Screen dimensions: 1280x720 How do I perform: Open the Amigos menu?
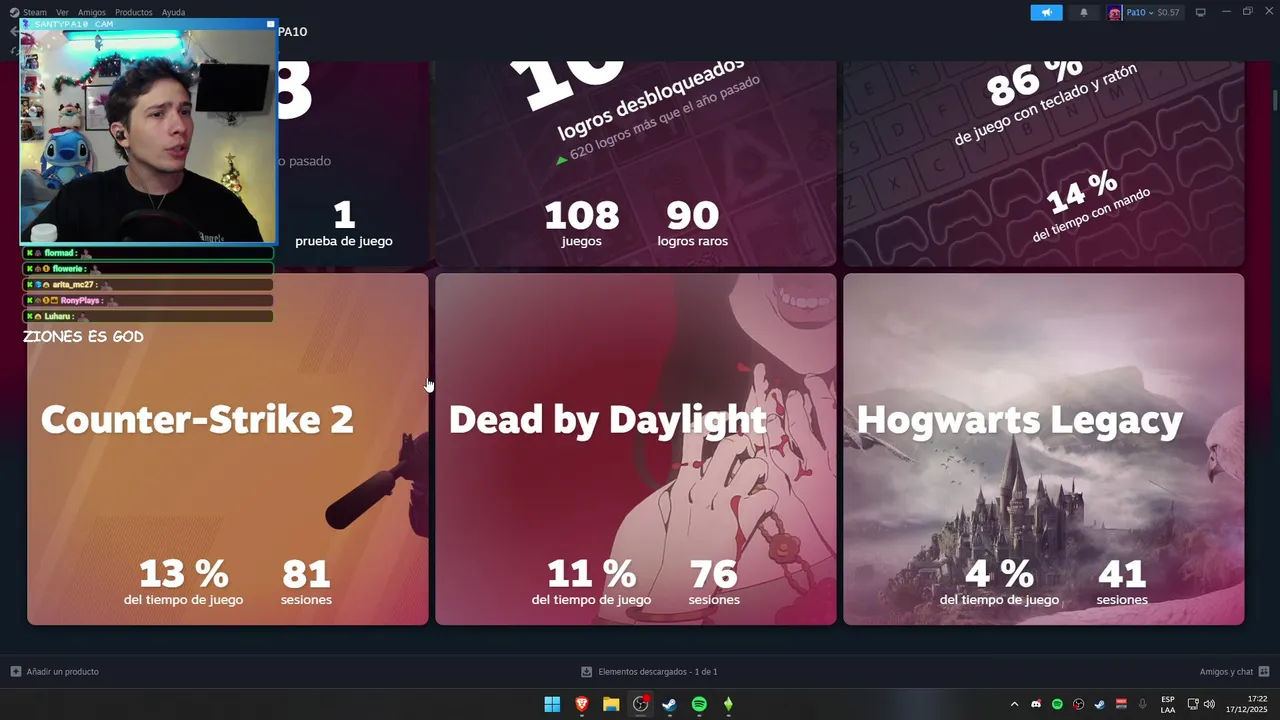[x=92, y=12]
